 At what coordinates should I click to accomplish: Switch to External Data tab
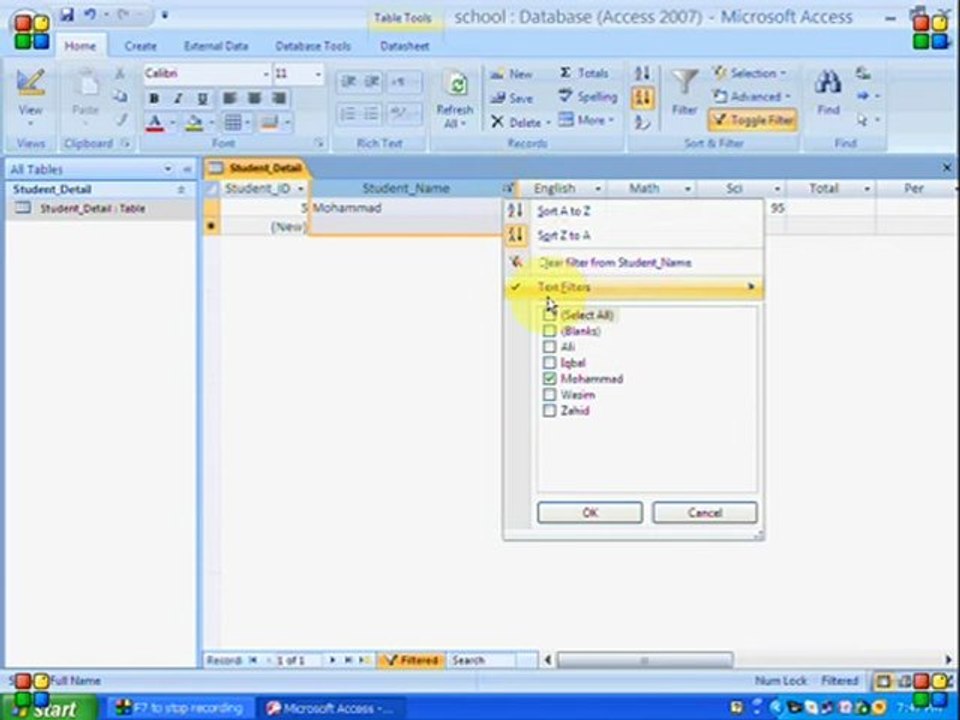216,46
